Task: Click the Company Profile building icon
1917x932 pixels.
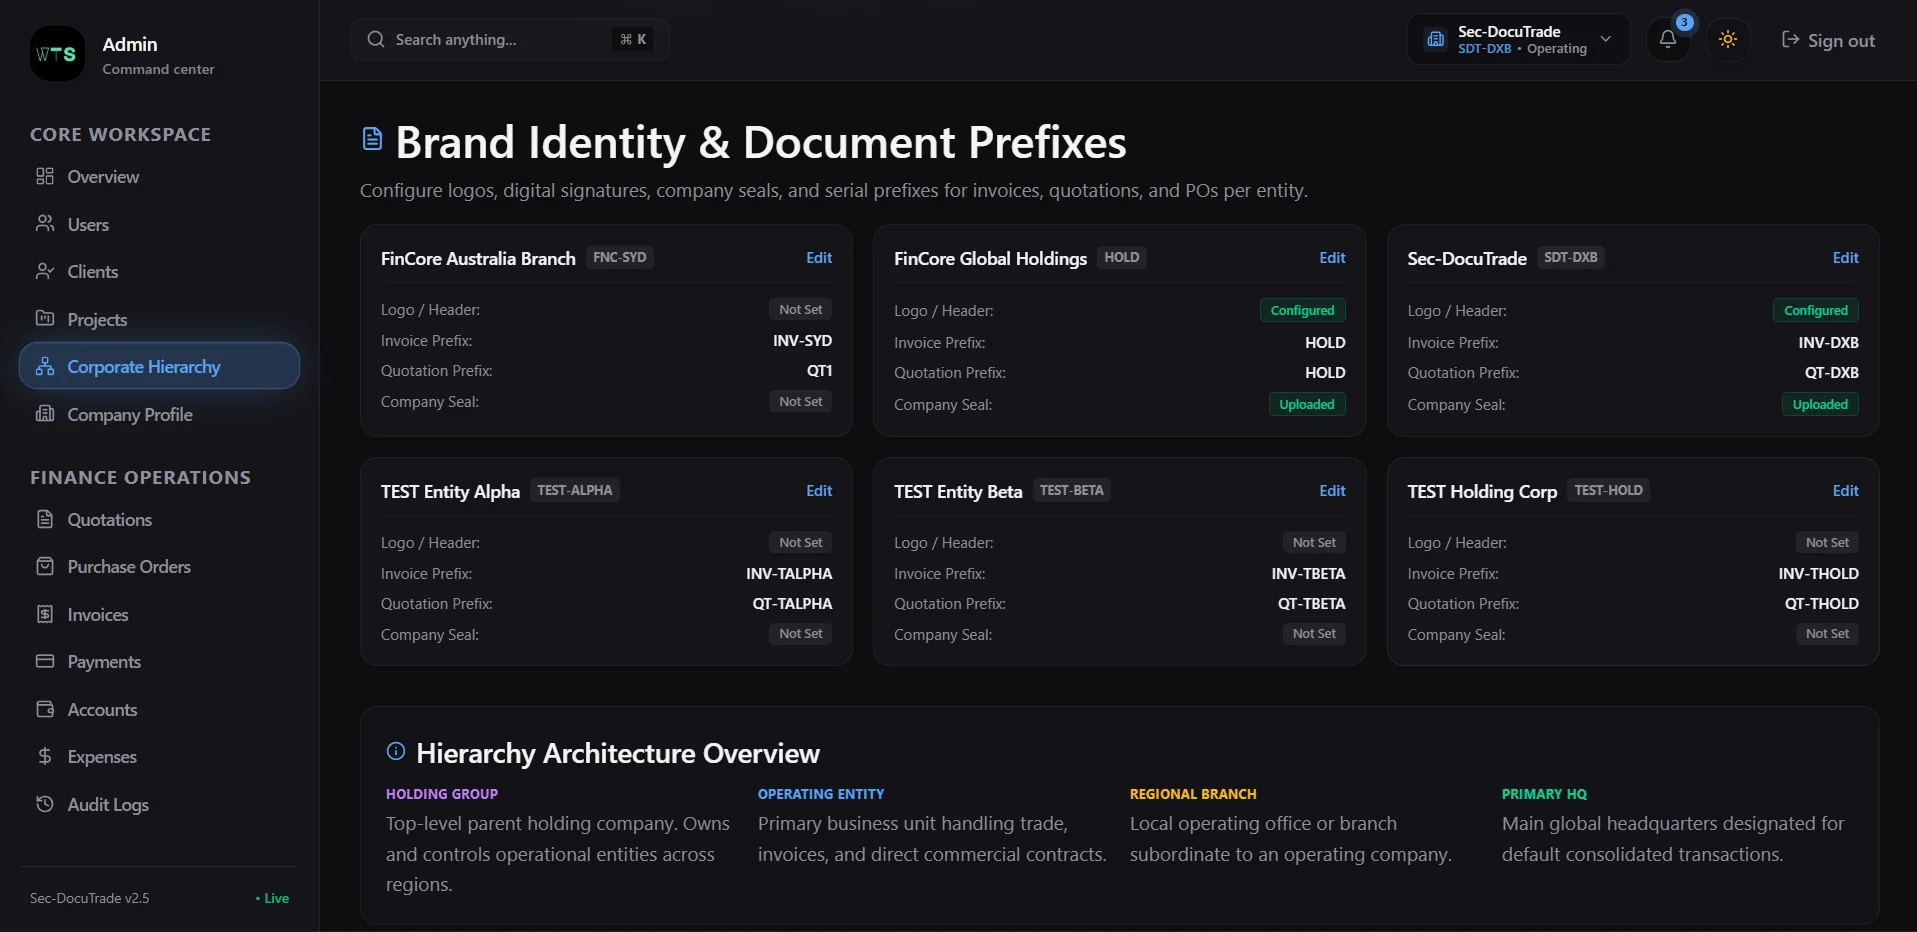Action: 45,413
